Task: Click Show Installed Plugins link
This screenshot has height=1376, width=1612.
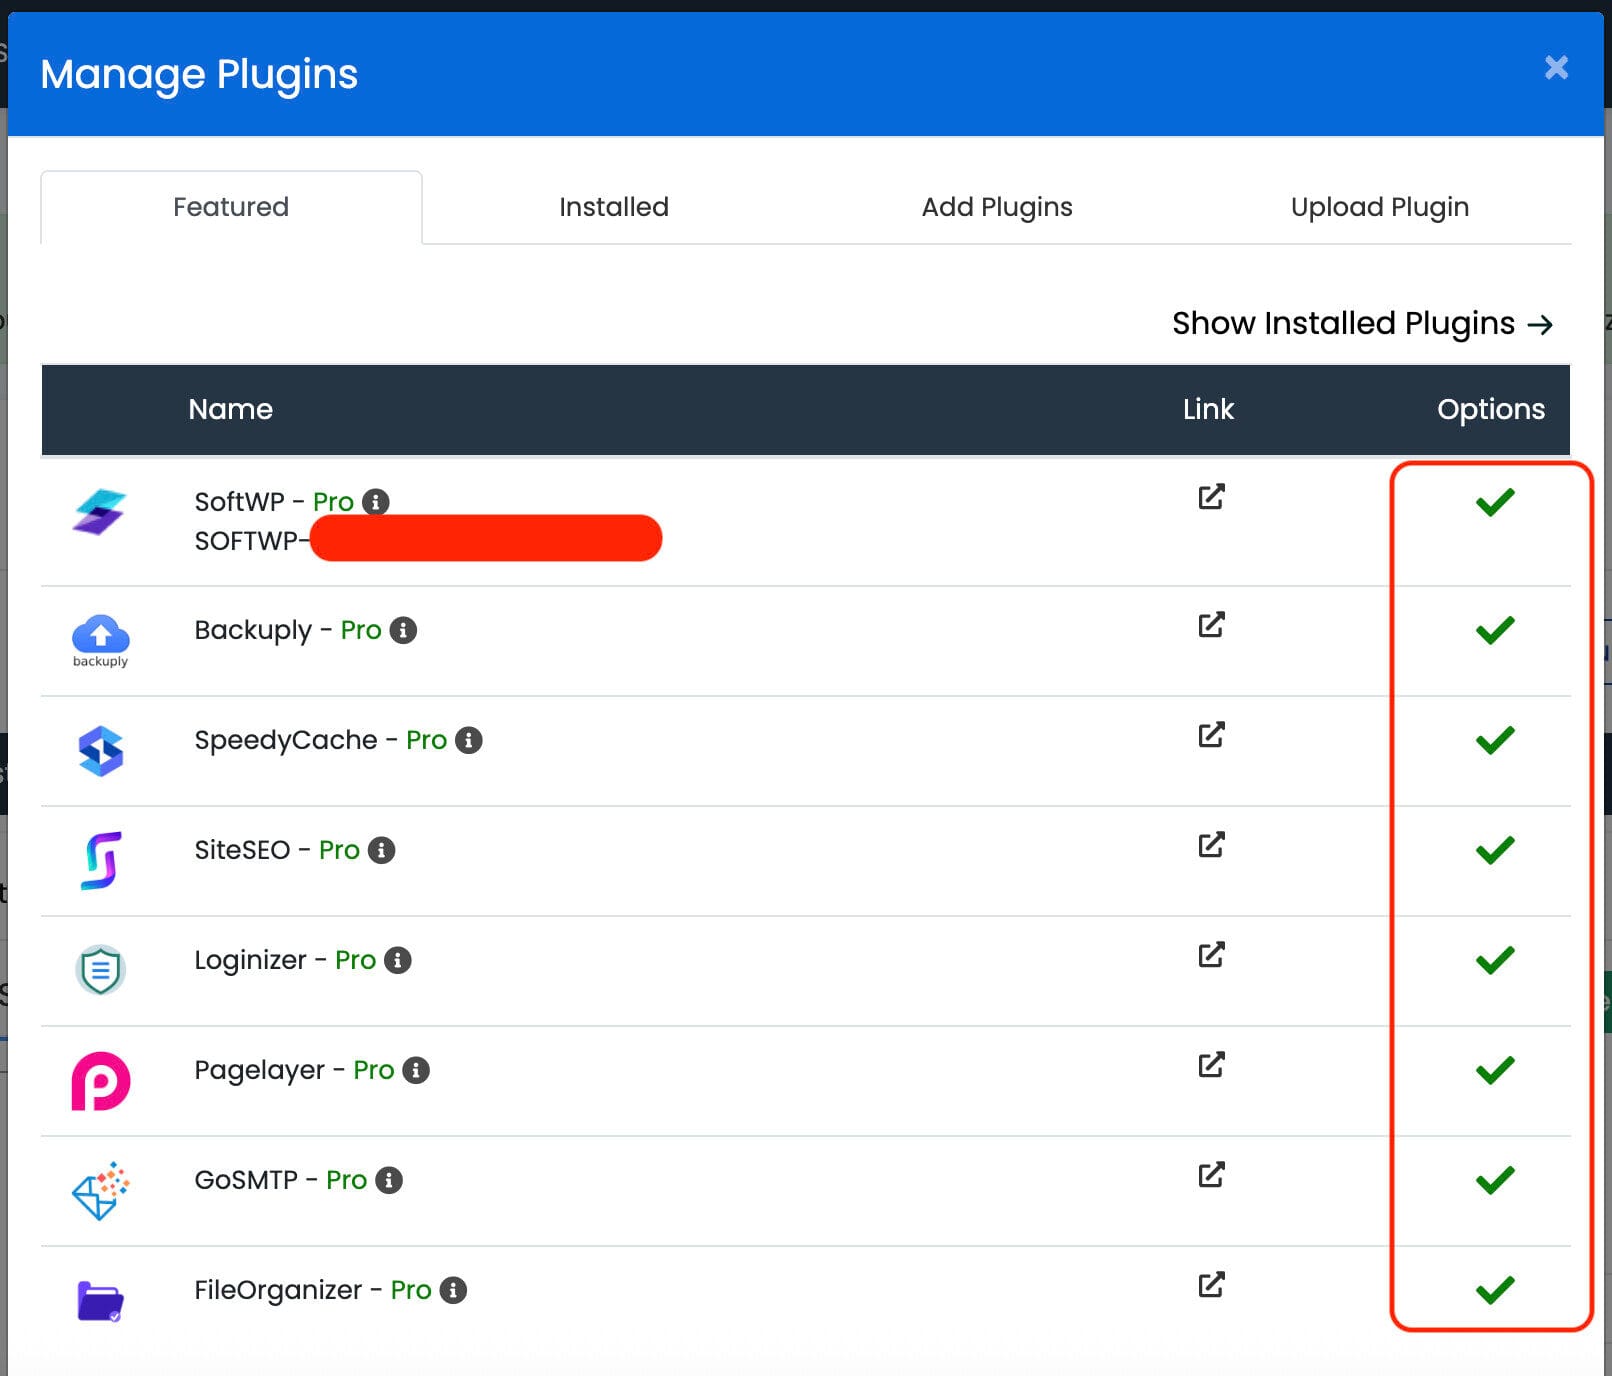Action: (x=1361, y=324)
